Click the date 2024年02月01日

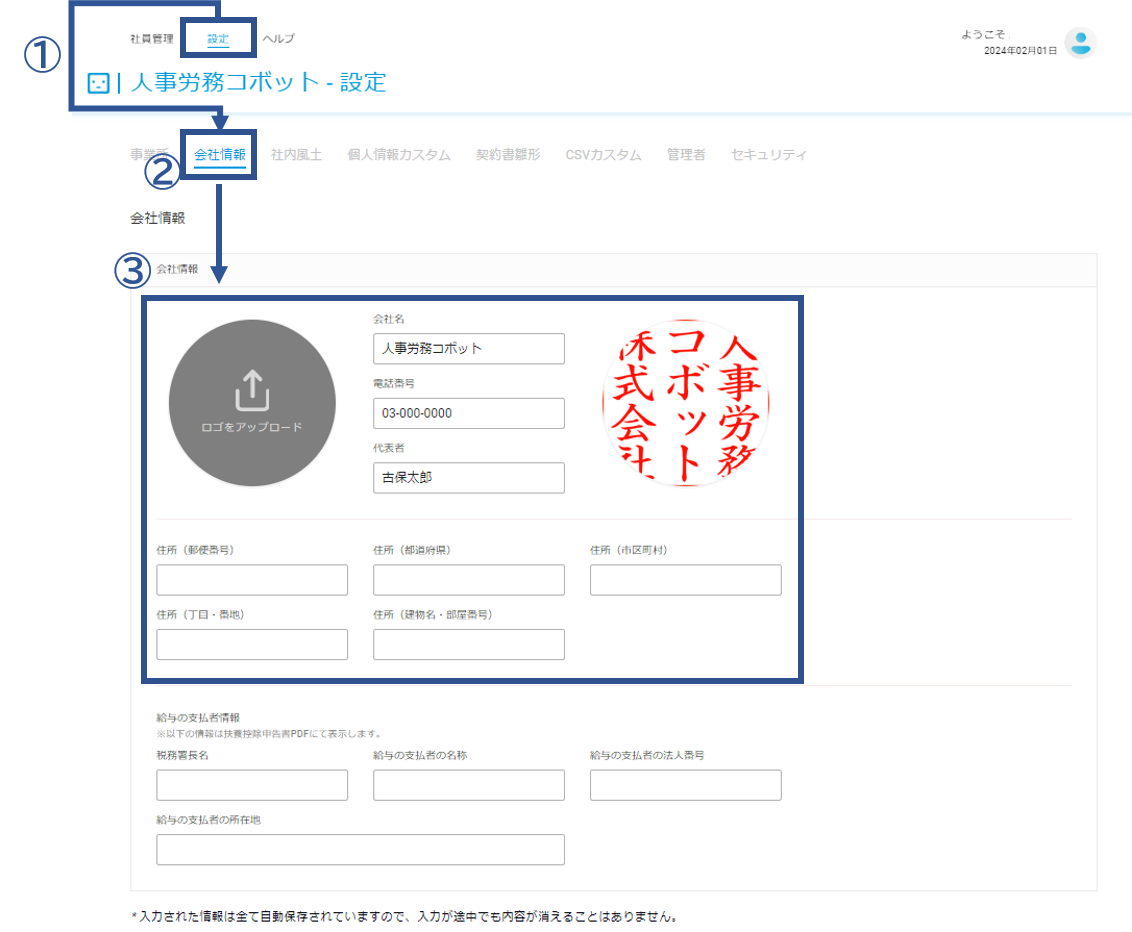[x=1020, y=51]
